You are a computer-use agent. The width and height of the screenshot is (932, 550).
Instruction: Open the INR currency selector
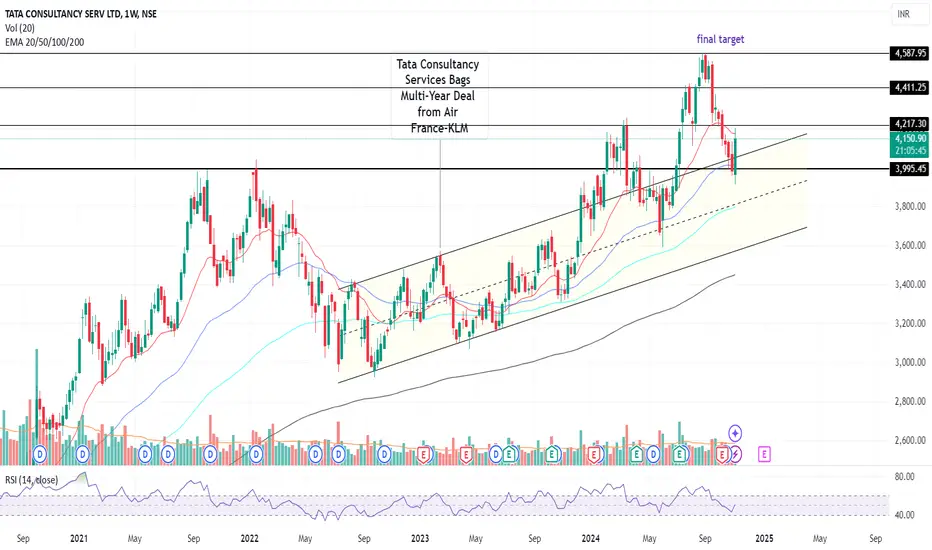(909, 14)
